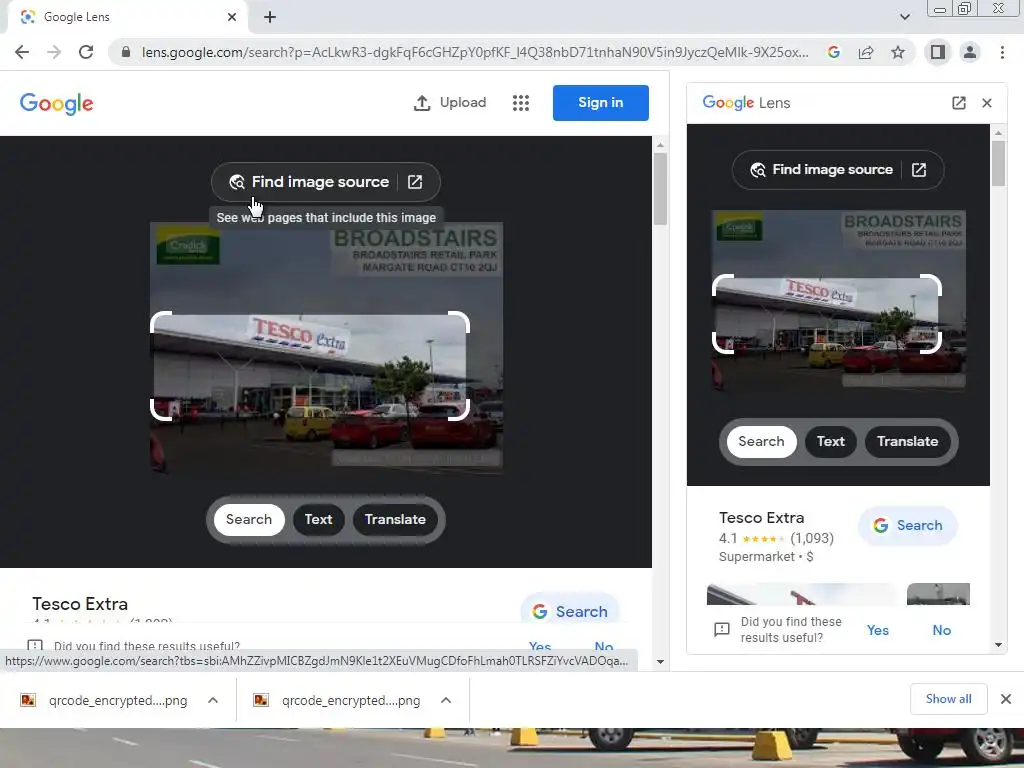
Task: Select Translate mode in main page
Action: click(x=395, y=519)
